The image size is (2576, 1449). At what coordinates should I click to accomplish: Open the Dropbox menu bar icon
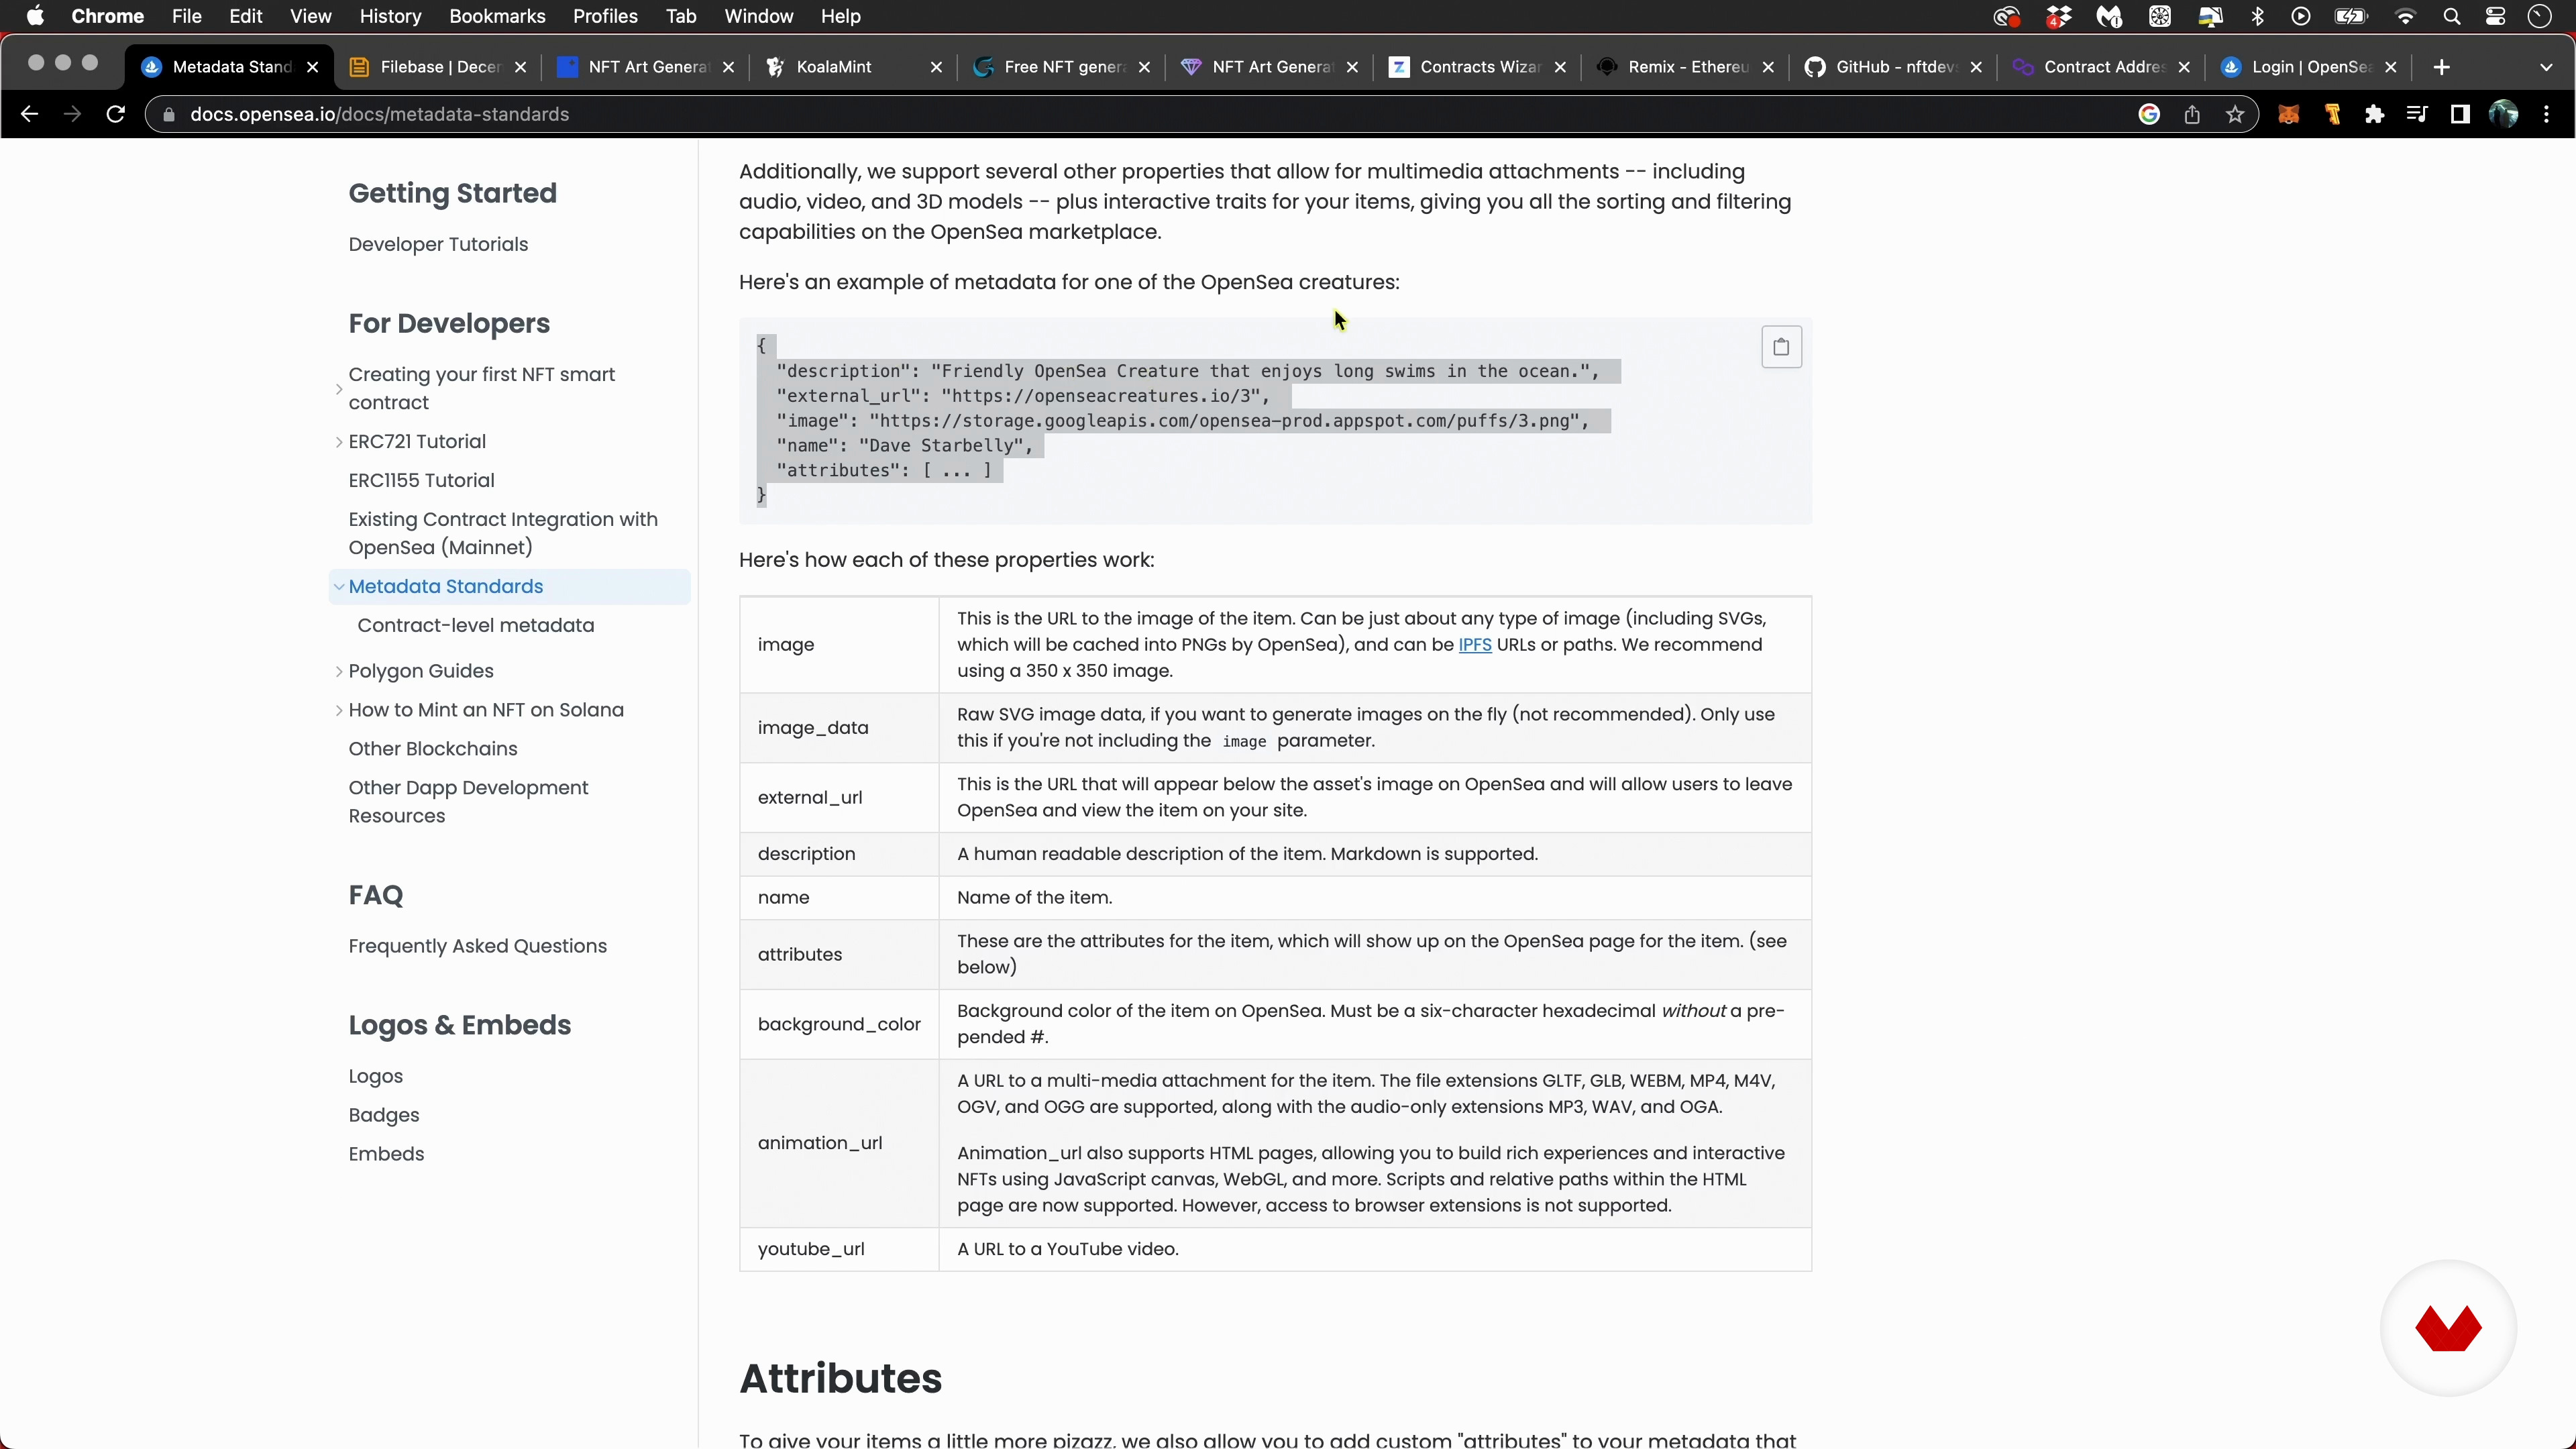[2058, 16]
